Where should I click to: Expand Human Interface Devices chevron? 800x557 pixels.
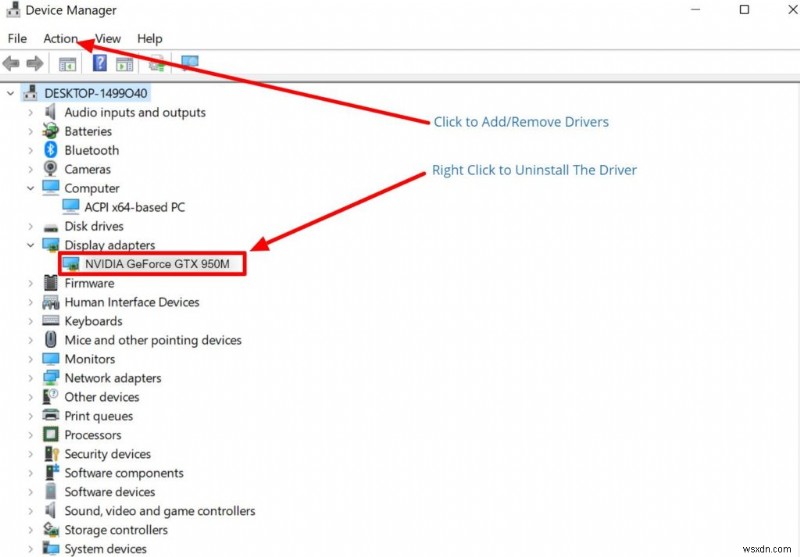(31, 302)
